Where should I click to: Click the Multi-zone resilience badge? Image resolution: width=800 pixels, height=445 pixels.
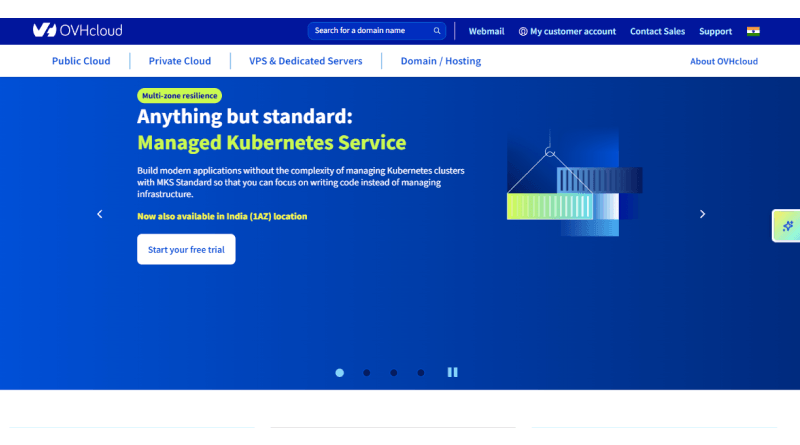point(180,95)
